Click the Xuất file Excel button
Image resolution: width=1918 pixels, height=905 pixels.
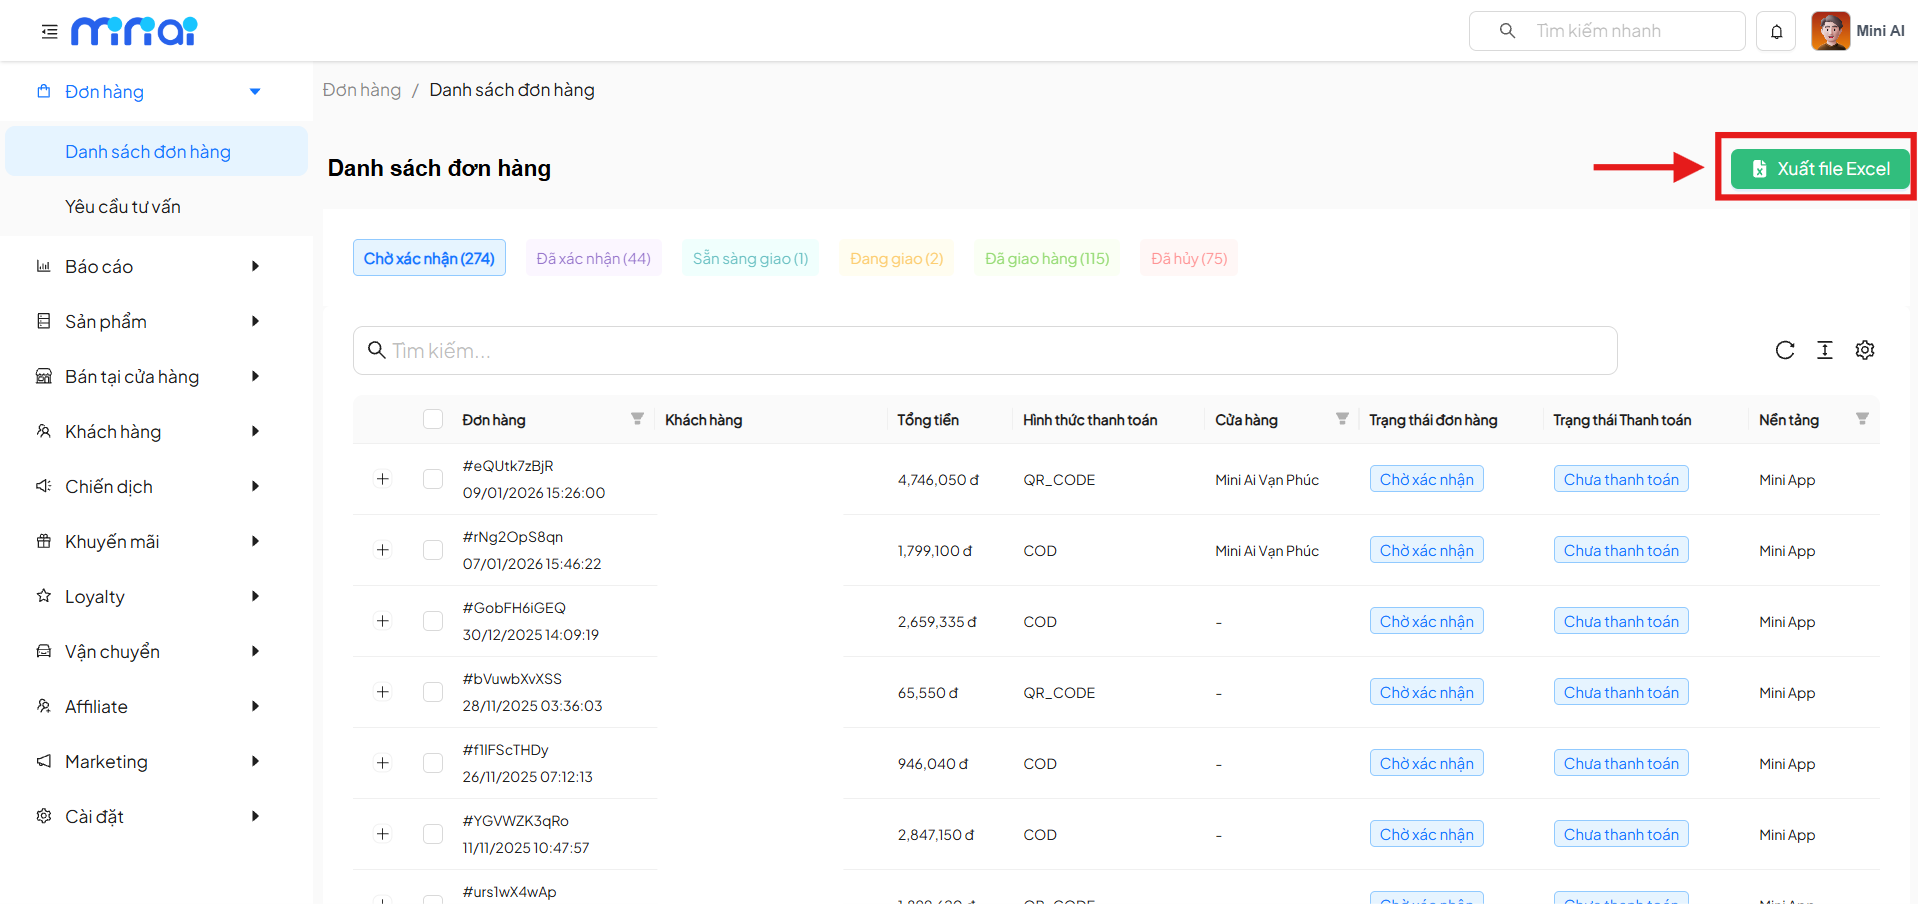click(x=1820, y=169)
